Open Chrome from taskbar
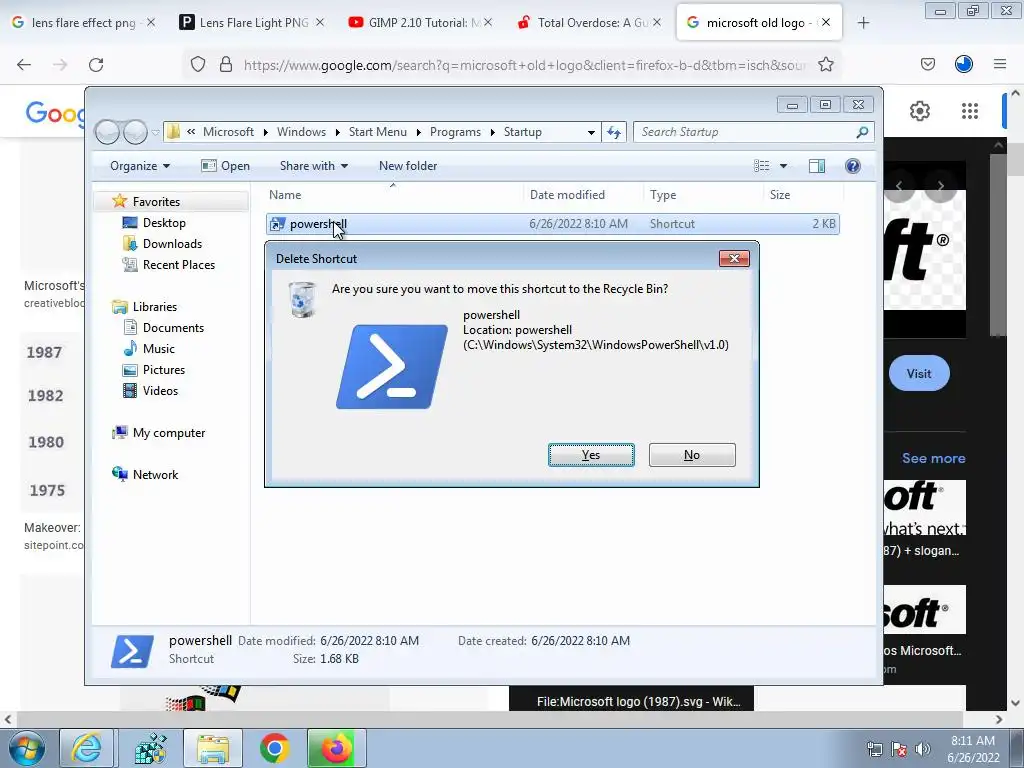Image resolution: width=1024 pixels, height=768 pixels. point(274,748)
